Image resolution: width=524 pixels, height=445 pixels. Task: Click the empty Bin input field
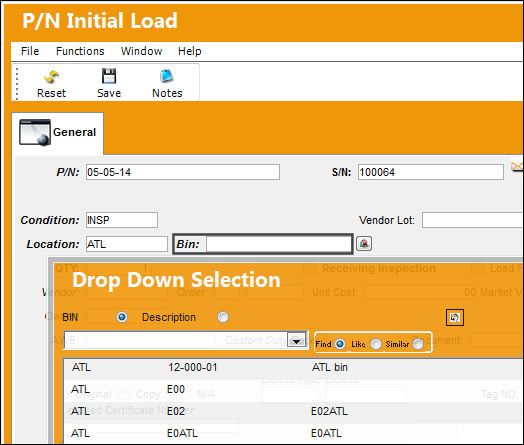(279, 244)
